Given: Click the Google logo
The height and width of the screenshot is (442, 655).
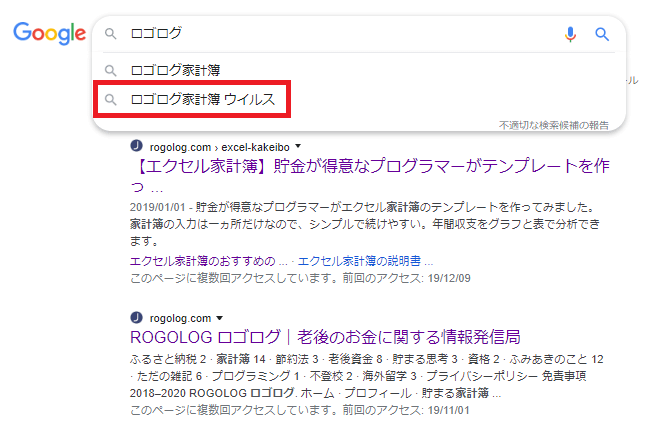Looking at the screenshot, I should click(49, 33).
